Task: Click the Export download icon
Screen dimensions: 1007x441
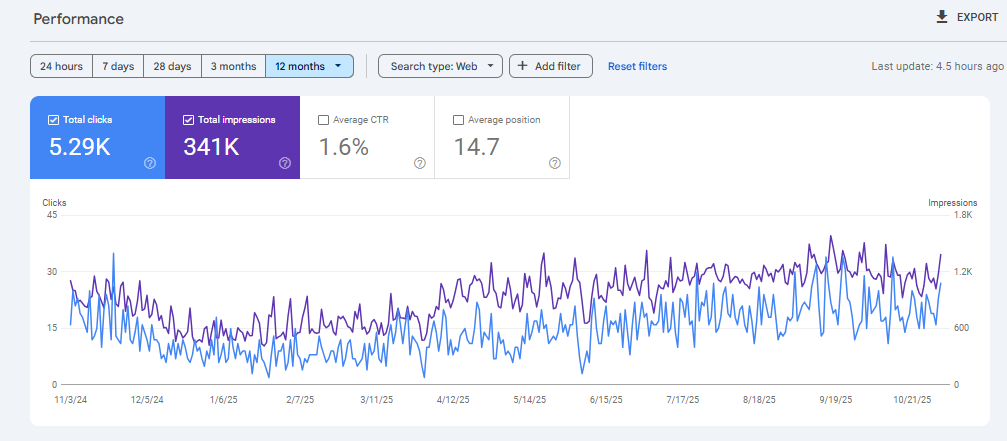Action: pos(941,18)
